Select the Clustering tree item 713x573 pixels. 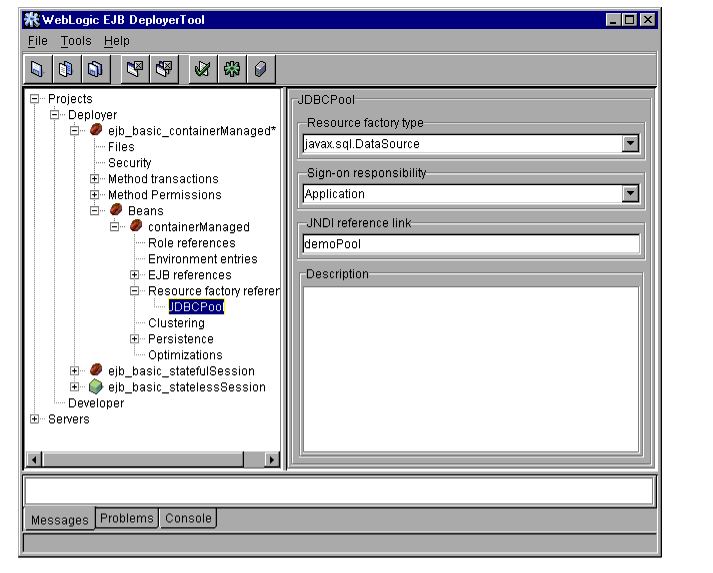point(176,323)
